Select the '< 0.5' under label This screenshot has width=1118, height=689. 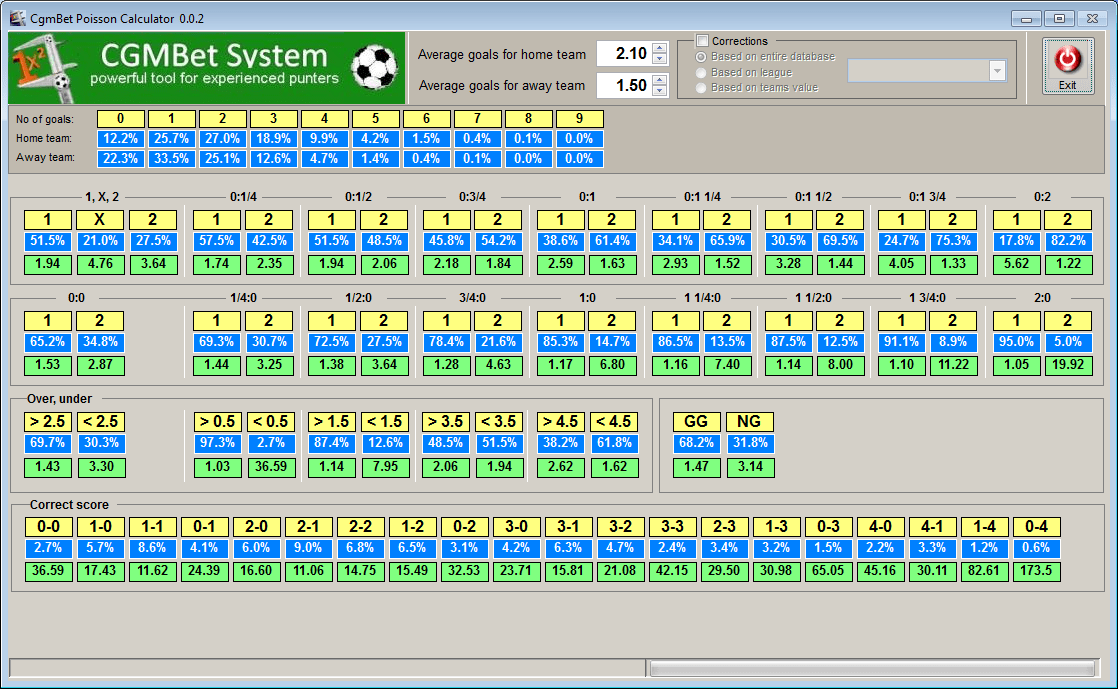pos(271,422)
